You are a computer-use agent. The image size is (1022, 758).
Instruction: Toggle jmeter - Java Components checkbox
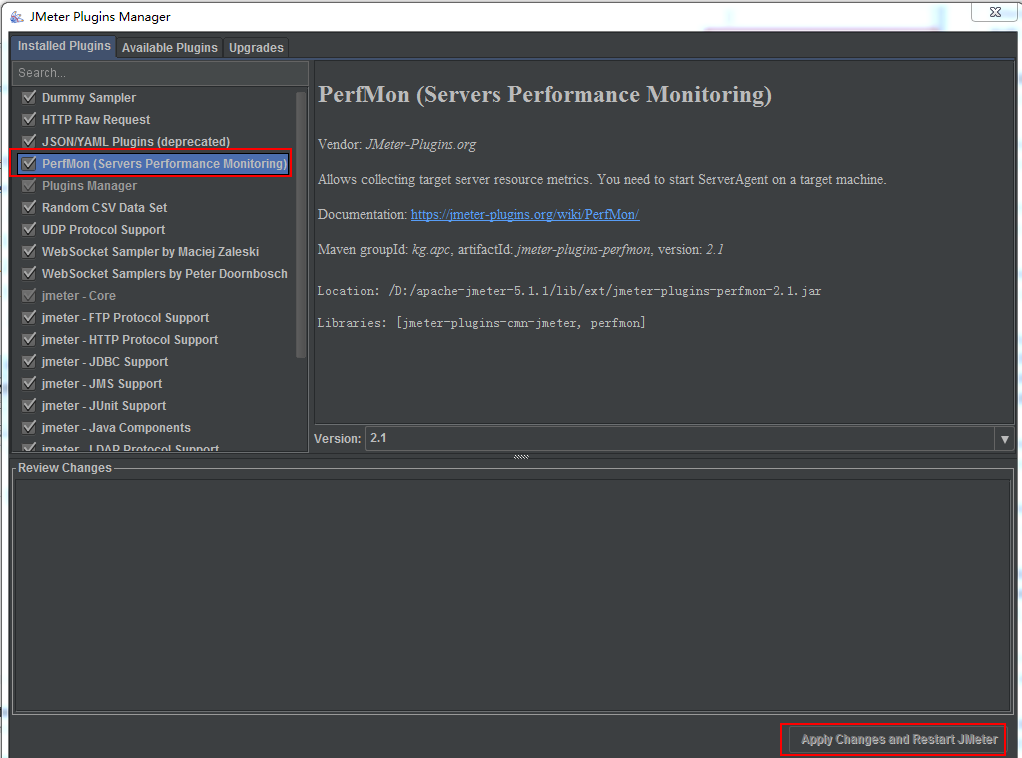(x=29, y=428)
